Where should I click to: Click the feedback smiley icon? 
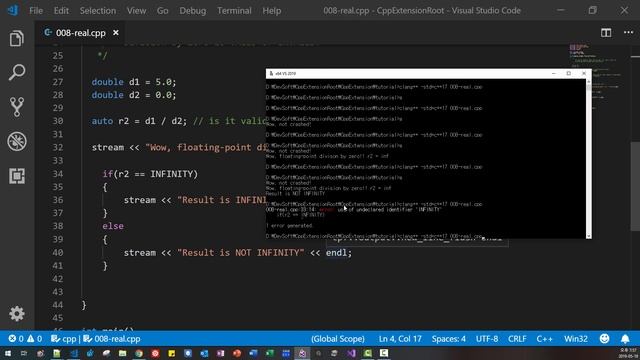point(604,339)
